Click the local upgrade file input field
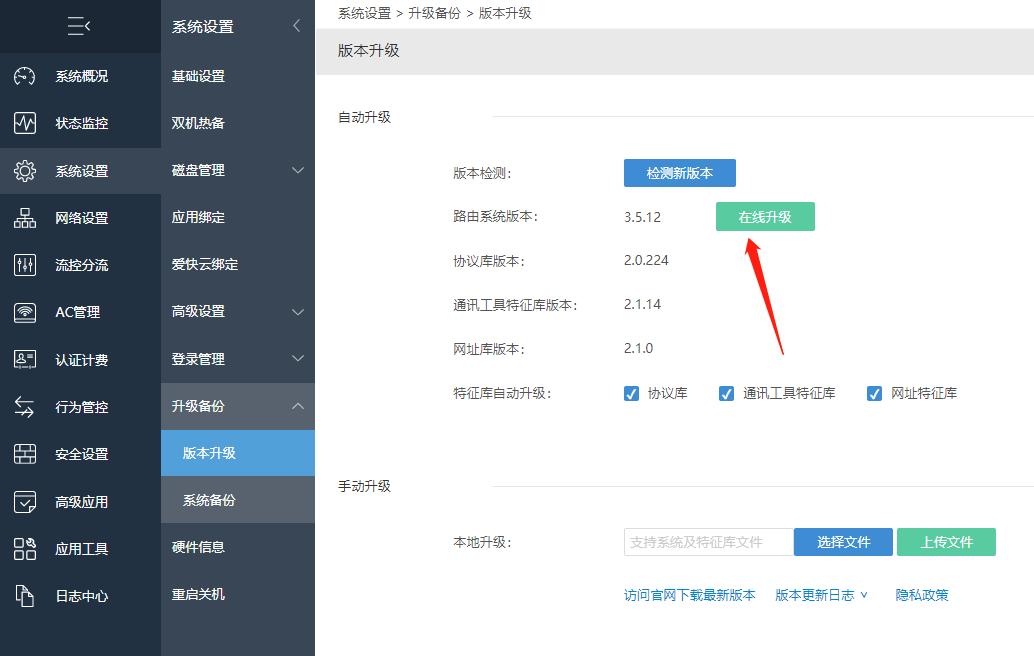 pos(709,541)
